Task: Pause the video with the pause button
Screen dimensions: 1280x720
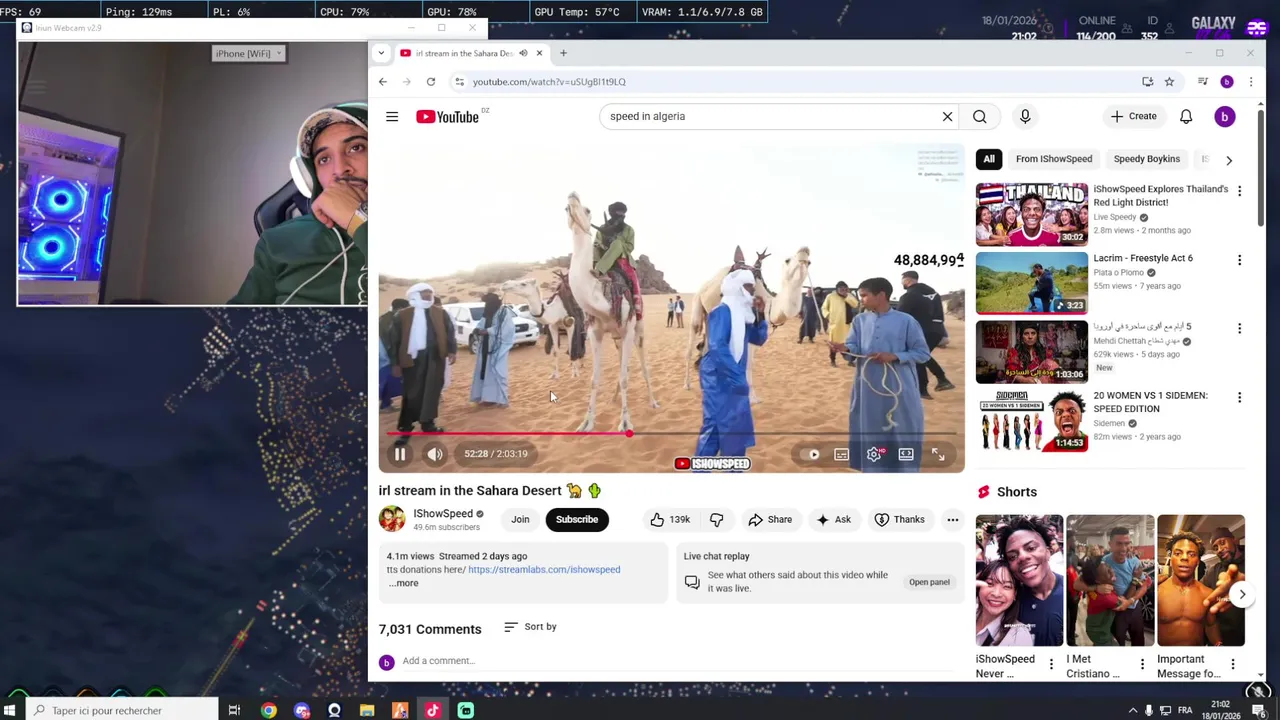Action: point(399,454)
